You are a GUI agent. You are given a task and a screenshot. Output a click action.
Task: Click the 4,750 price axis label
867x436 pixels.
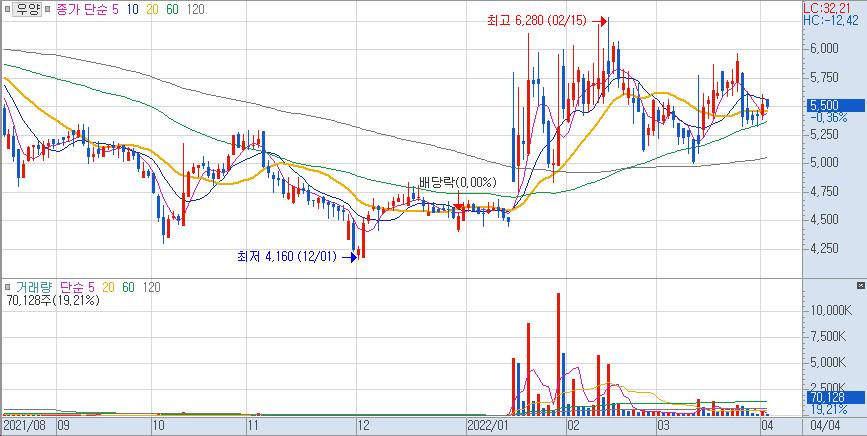coord(825,192)
